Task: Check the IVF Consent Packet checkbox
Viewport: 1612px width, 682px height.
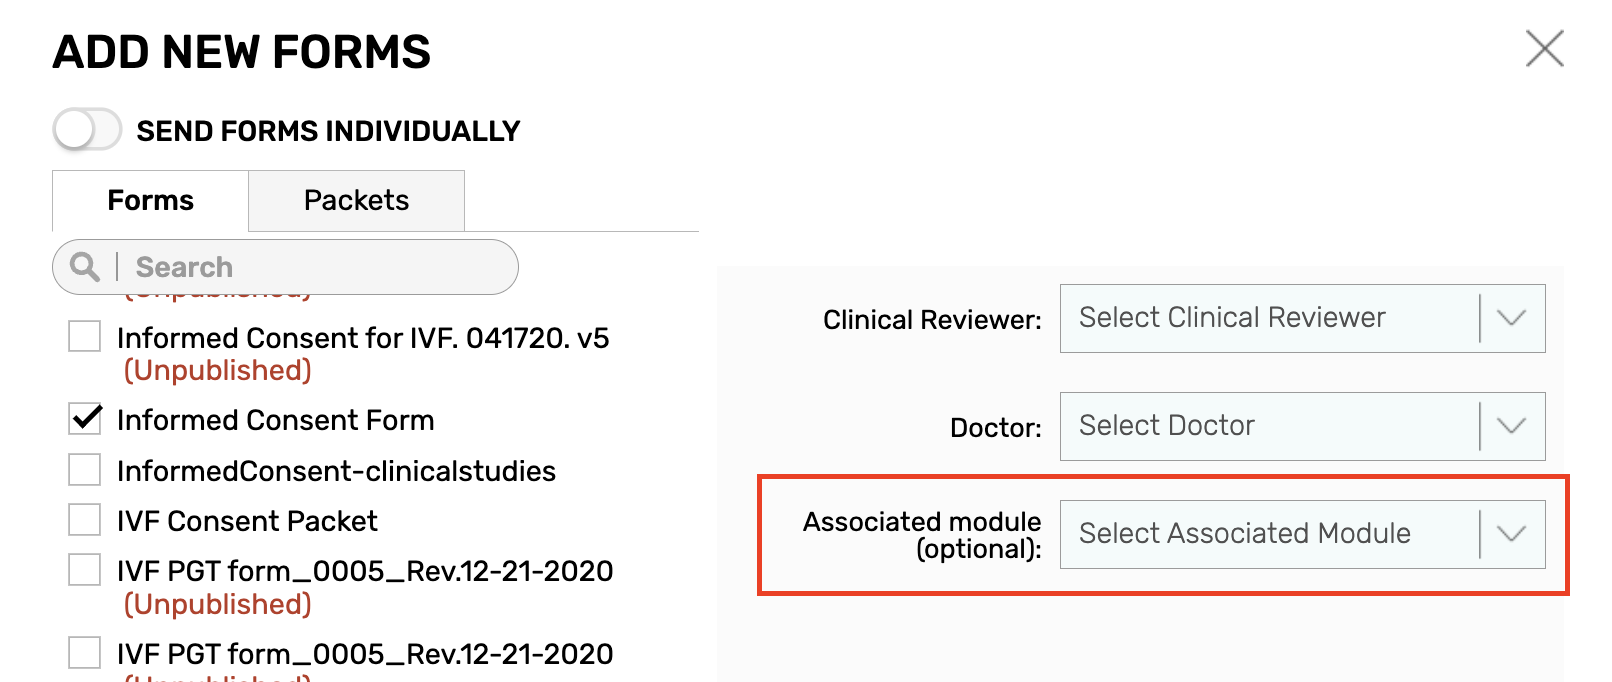Action: point(85,520)
